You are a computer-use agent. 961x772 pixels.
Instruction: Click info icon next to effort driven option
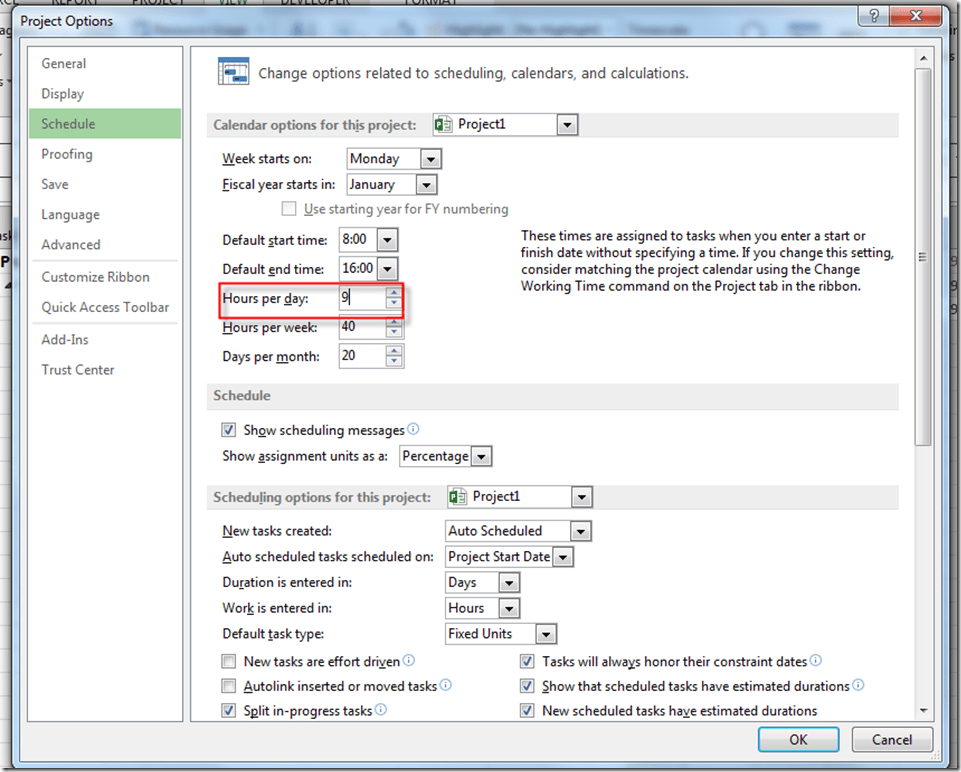(408, 661)
